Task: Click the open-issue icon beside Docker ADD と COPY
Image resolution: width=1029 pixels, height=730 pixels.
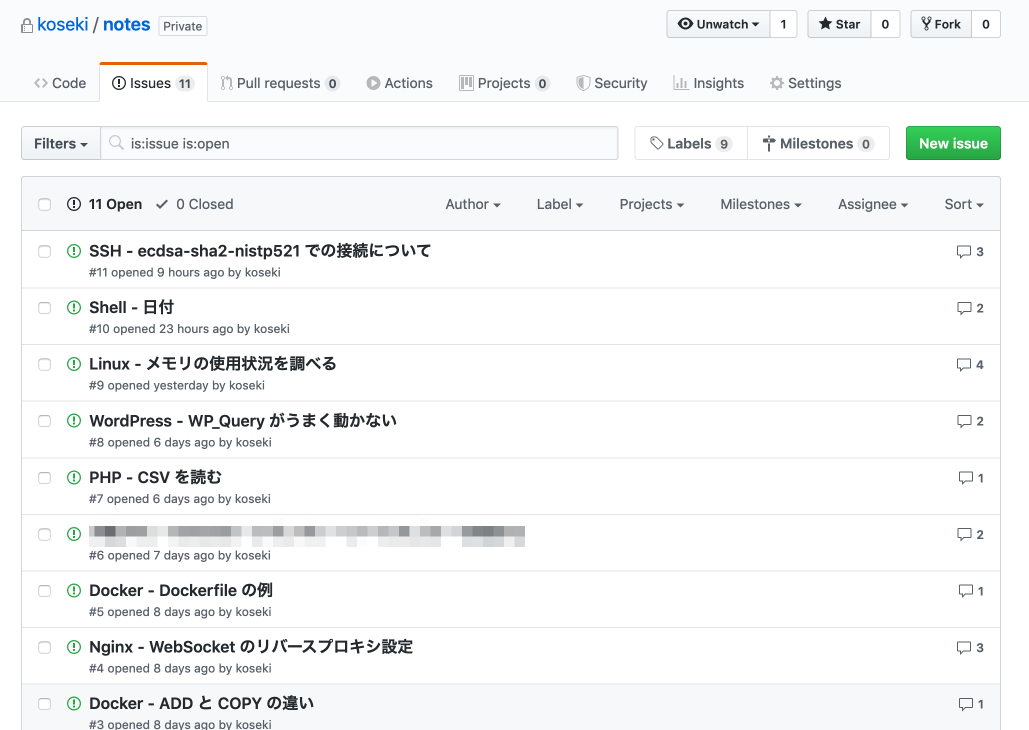Action: tap(74, 703)
